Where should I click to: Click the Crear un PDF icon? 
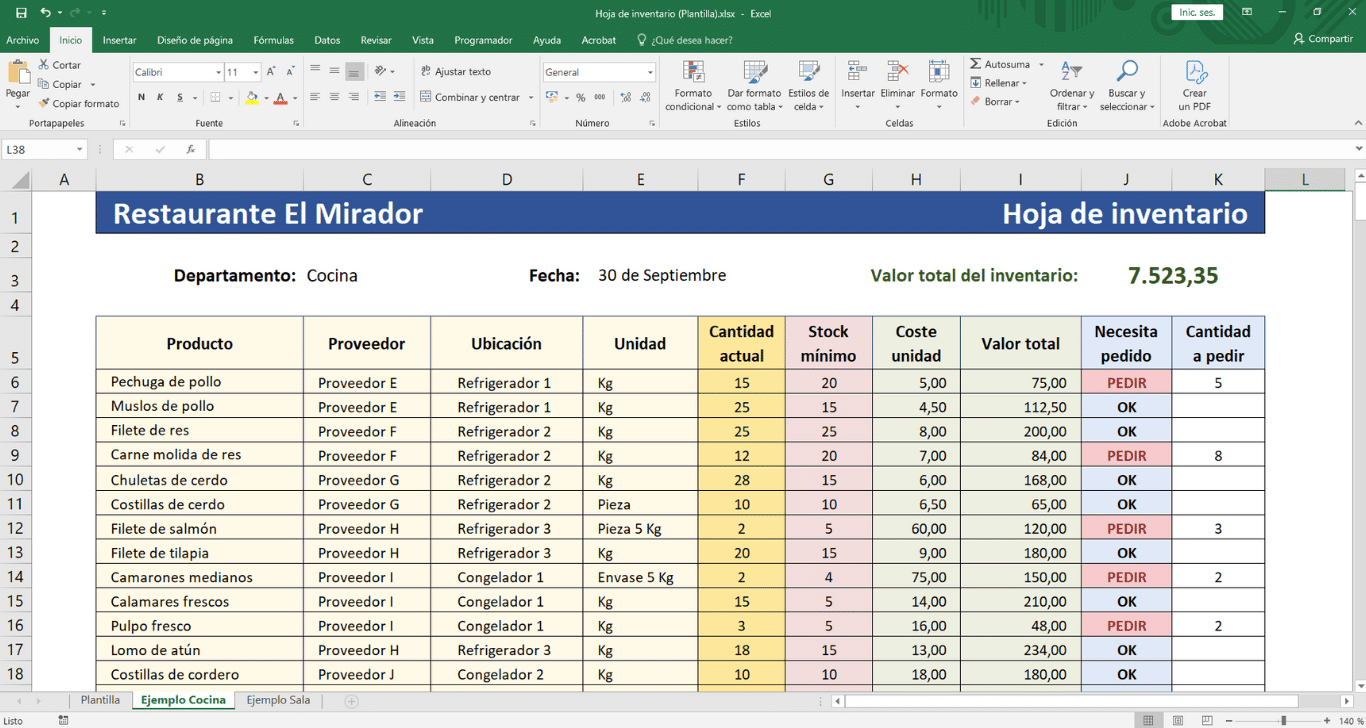pyautogui.click(x=1195, y=73)
